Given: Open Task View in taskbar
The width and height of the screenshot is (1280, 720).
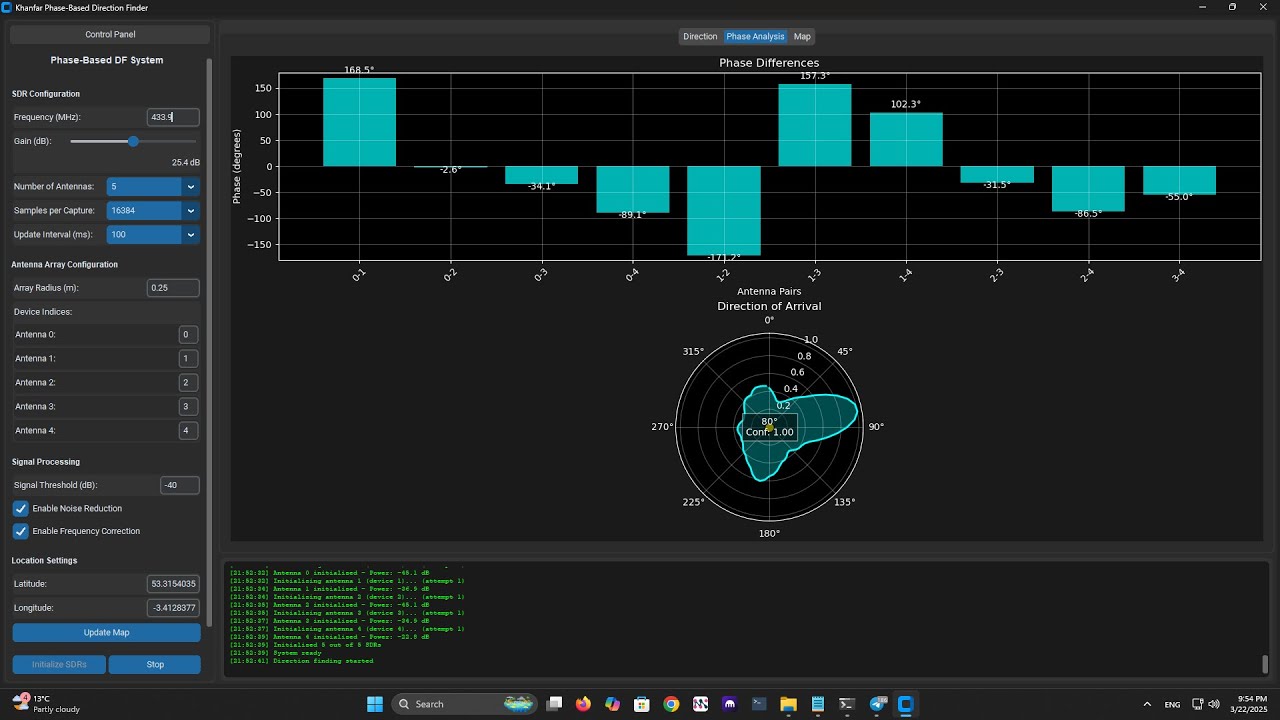Looking at the screenshot, I should (x=555, y=704).
